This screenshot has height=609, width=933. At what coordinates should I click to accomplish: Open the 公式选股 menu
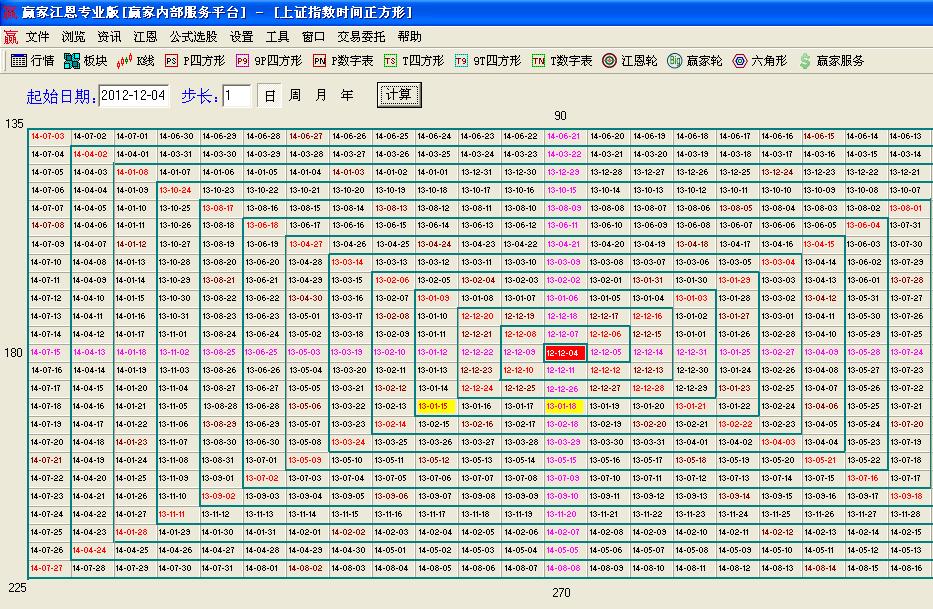coord(193,36)
